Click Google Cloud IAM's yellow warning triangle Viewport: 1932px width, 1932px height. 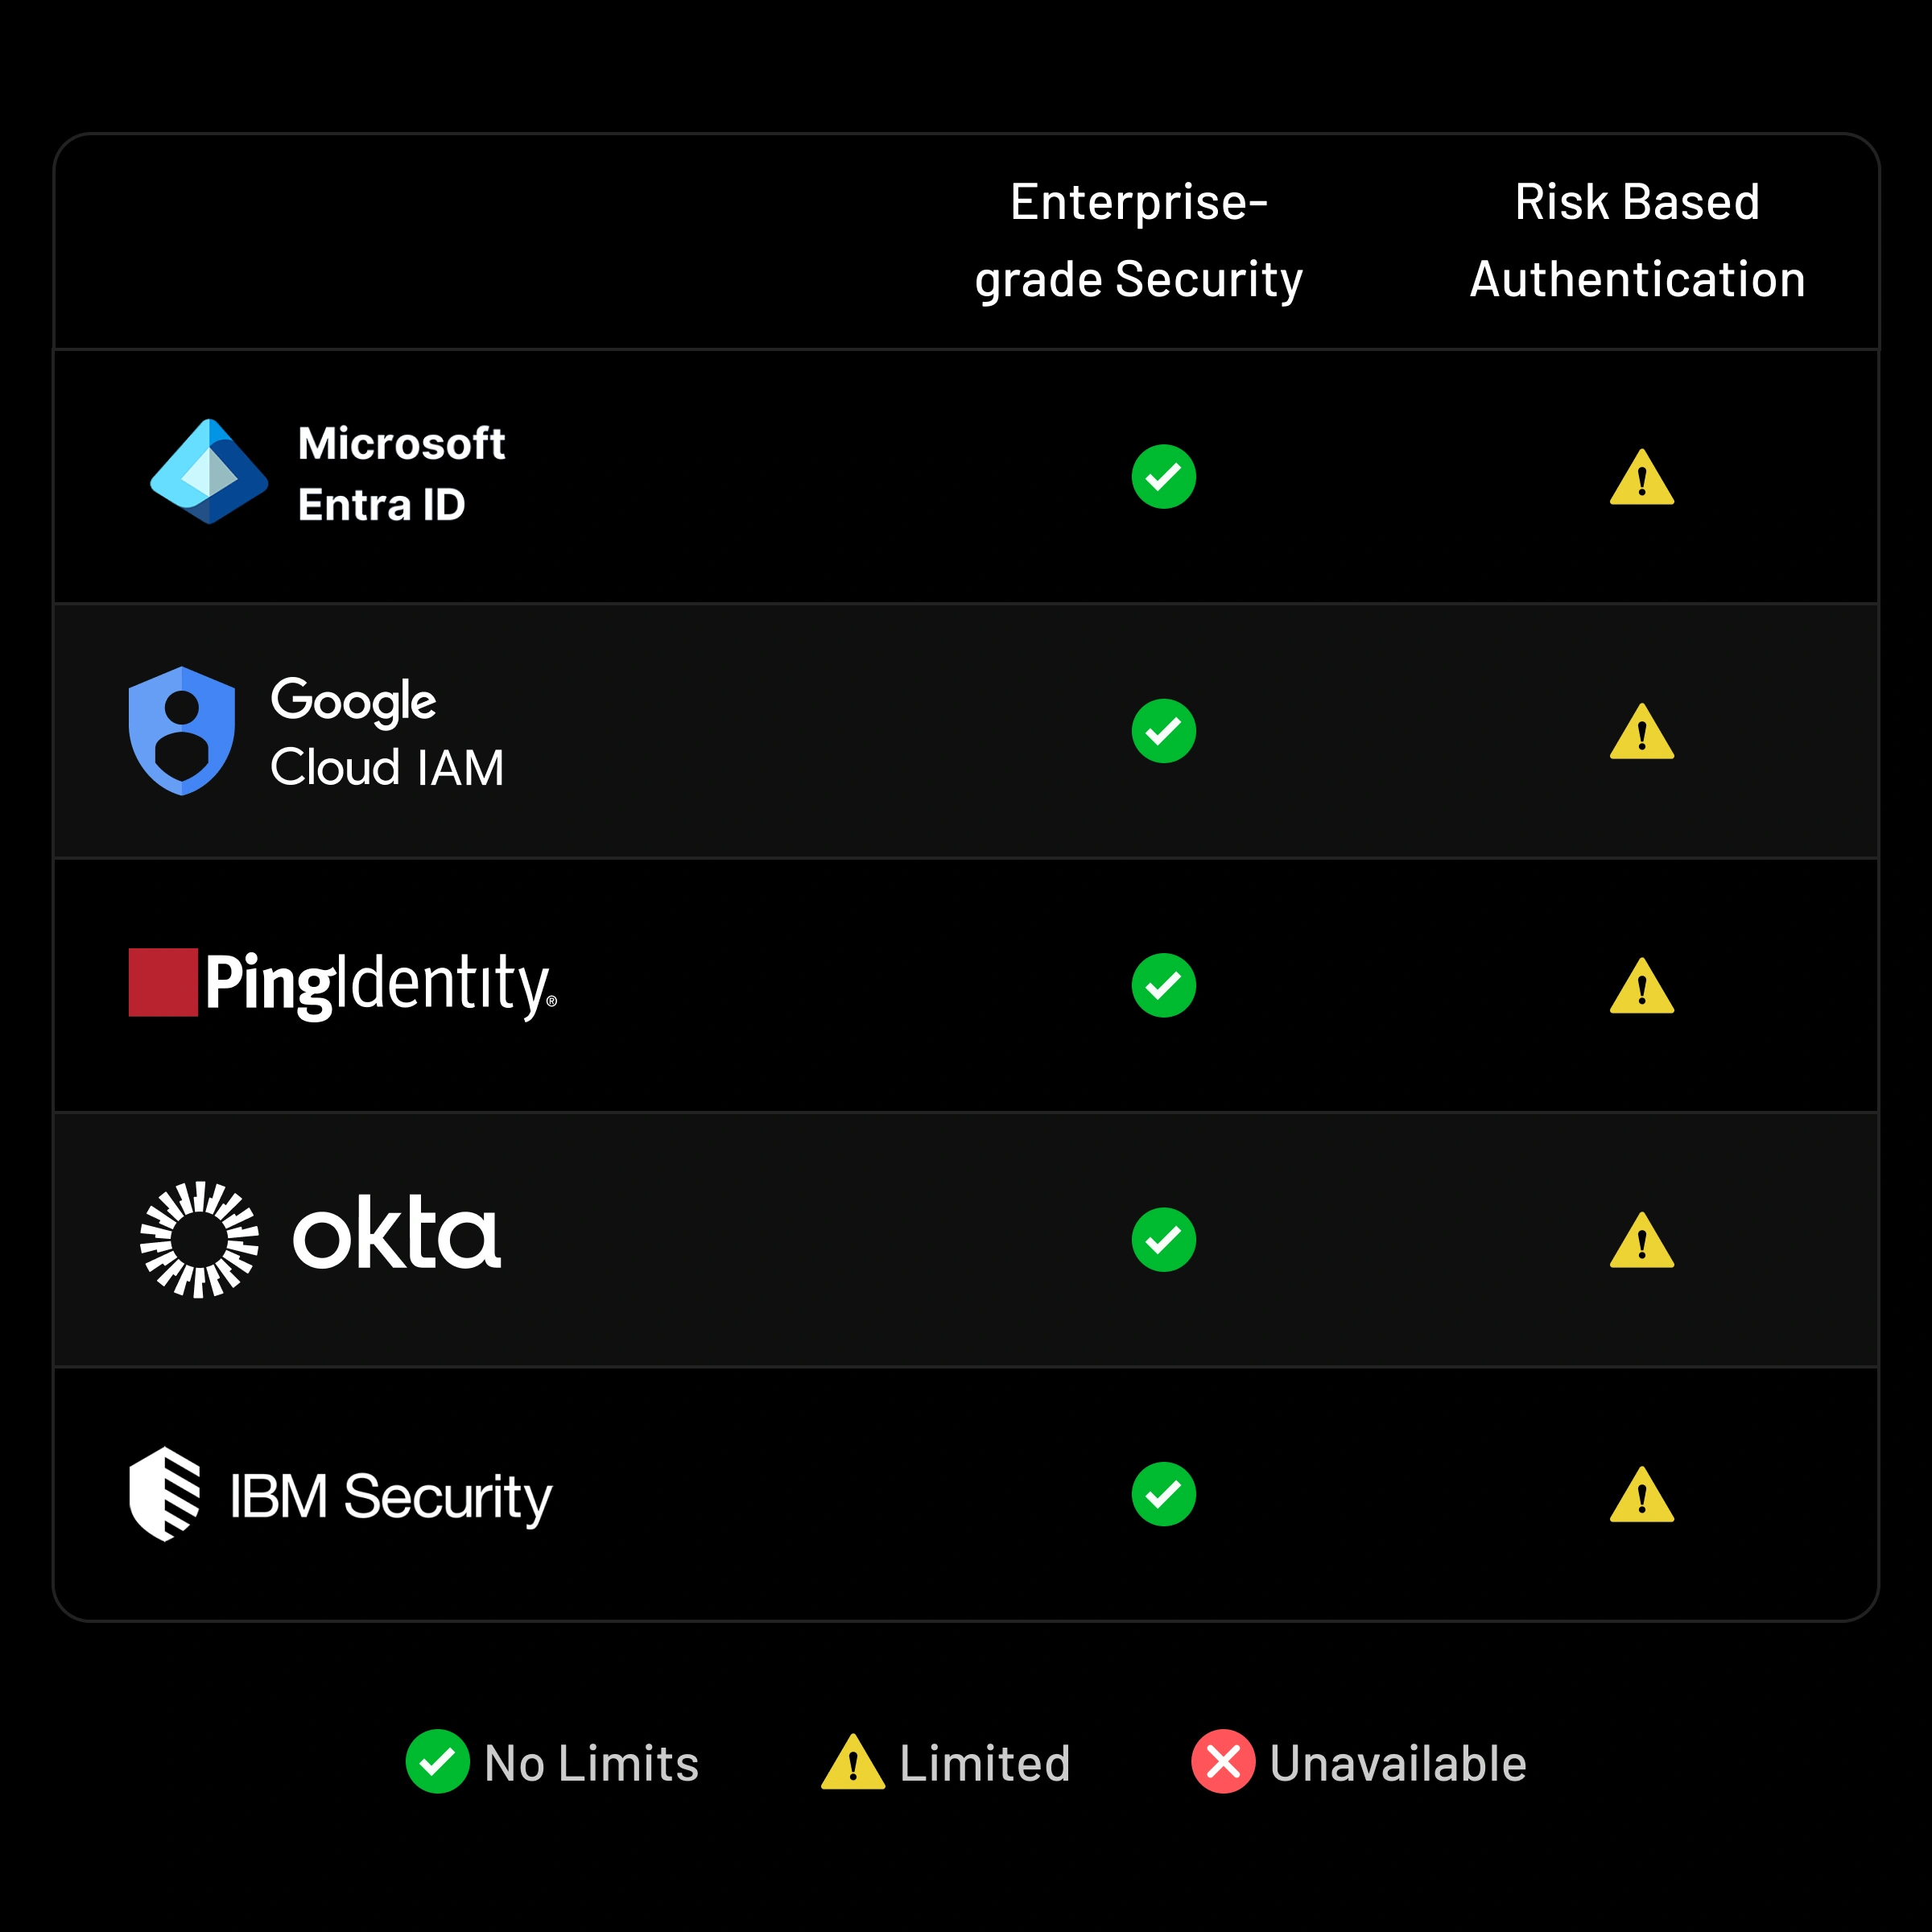(1641, 733)
